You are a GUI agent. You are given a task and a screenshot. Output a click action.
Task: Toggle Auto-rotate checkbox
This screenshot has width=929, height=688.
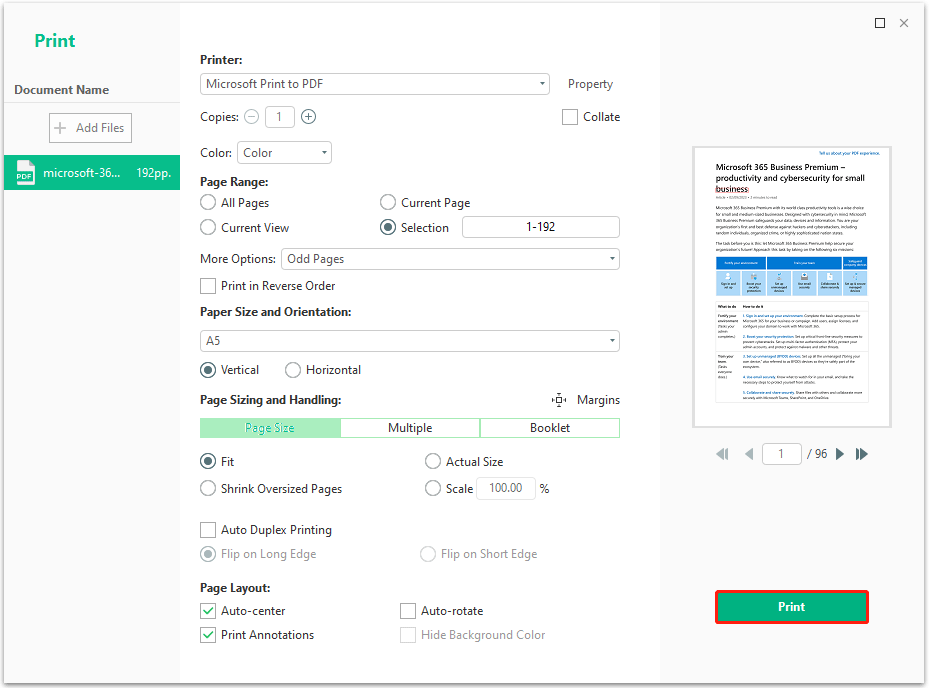[x=408, y=611]
